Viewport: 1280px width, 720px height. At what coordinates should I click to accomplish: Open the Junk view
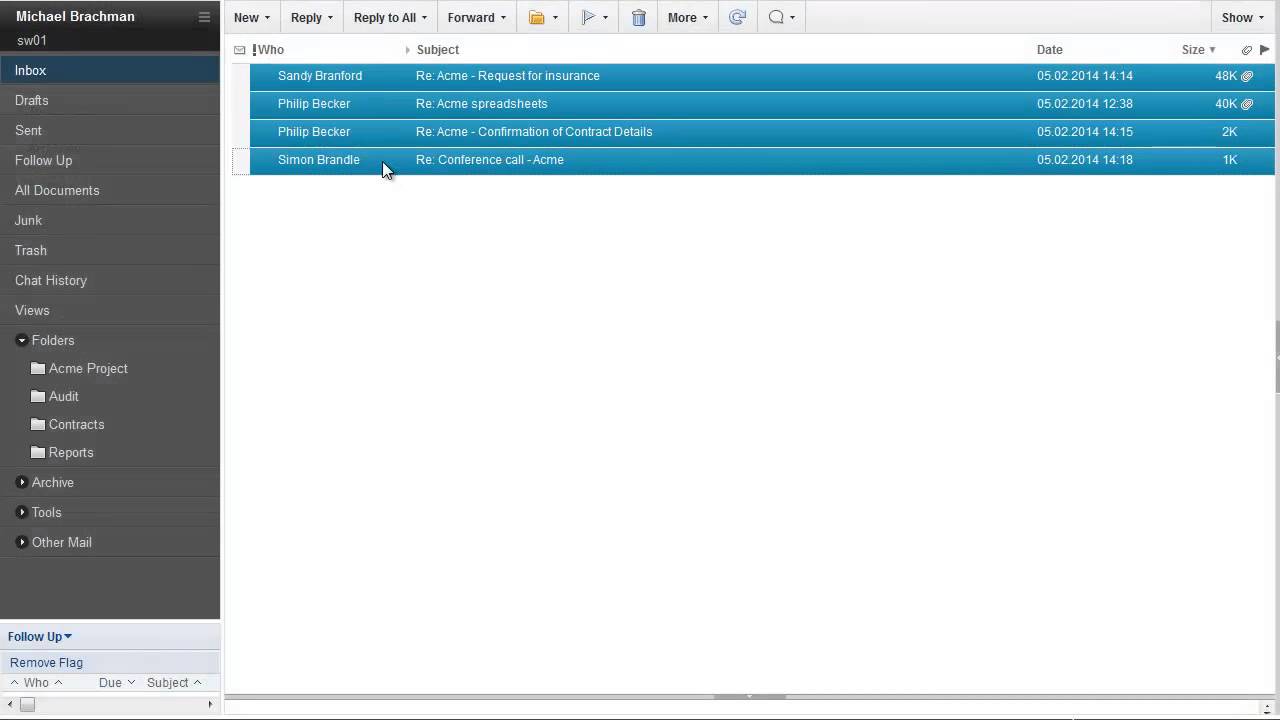click(x=110, y=220)
